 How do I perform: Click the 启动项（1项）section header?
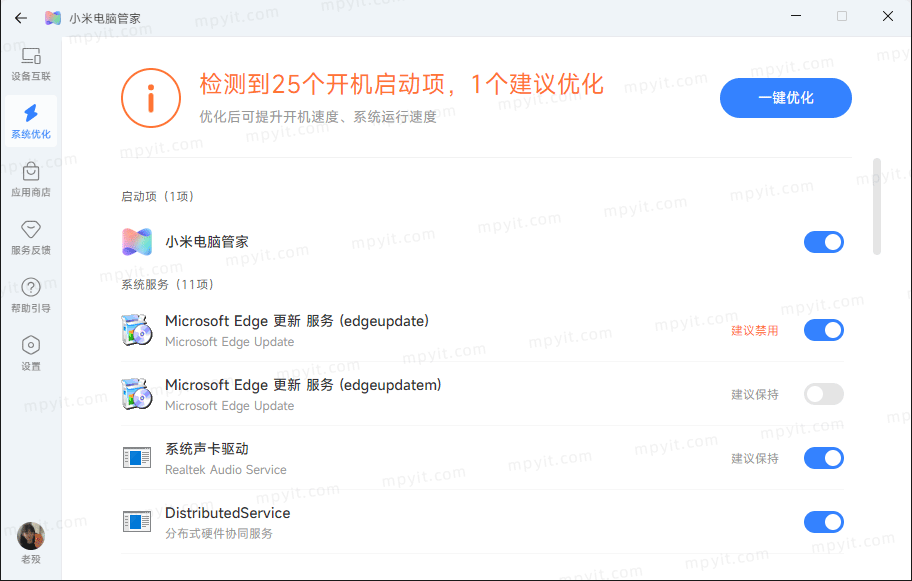[158, 197]
